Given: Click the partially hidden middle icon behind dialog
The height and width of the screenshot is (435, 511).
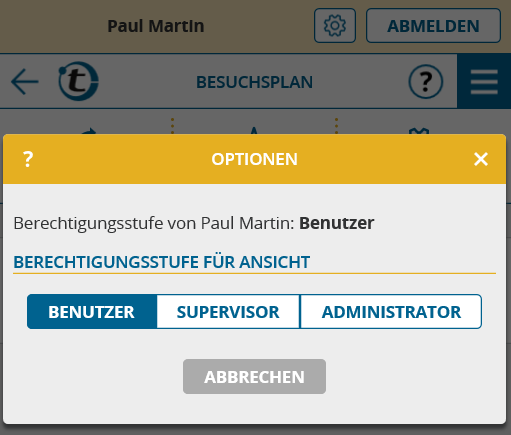Looking at the screenshot, I should [x=254, y=131].
